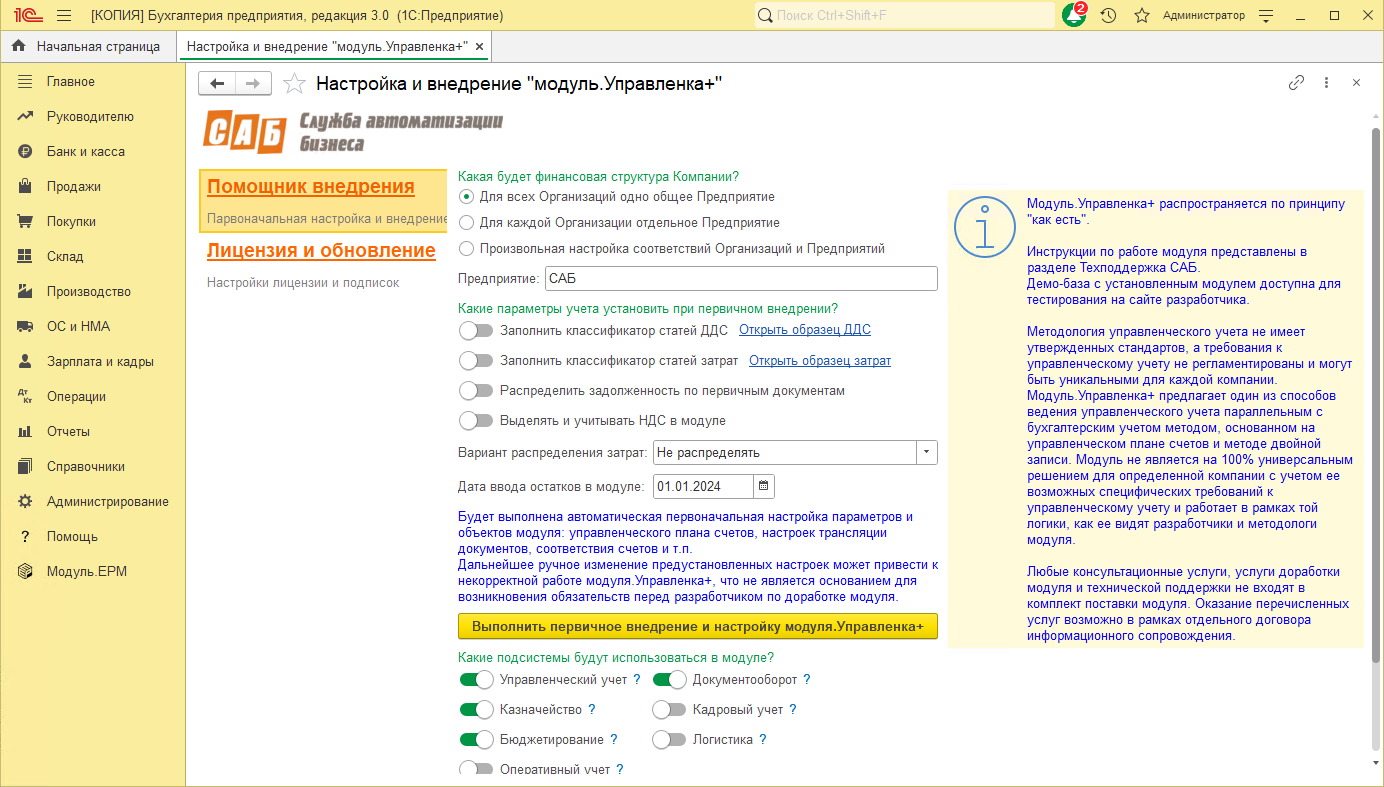Enable the Кадровый учет subsystem switch
This screenshot has width=1384, height=787.
point(669,710)
